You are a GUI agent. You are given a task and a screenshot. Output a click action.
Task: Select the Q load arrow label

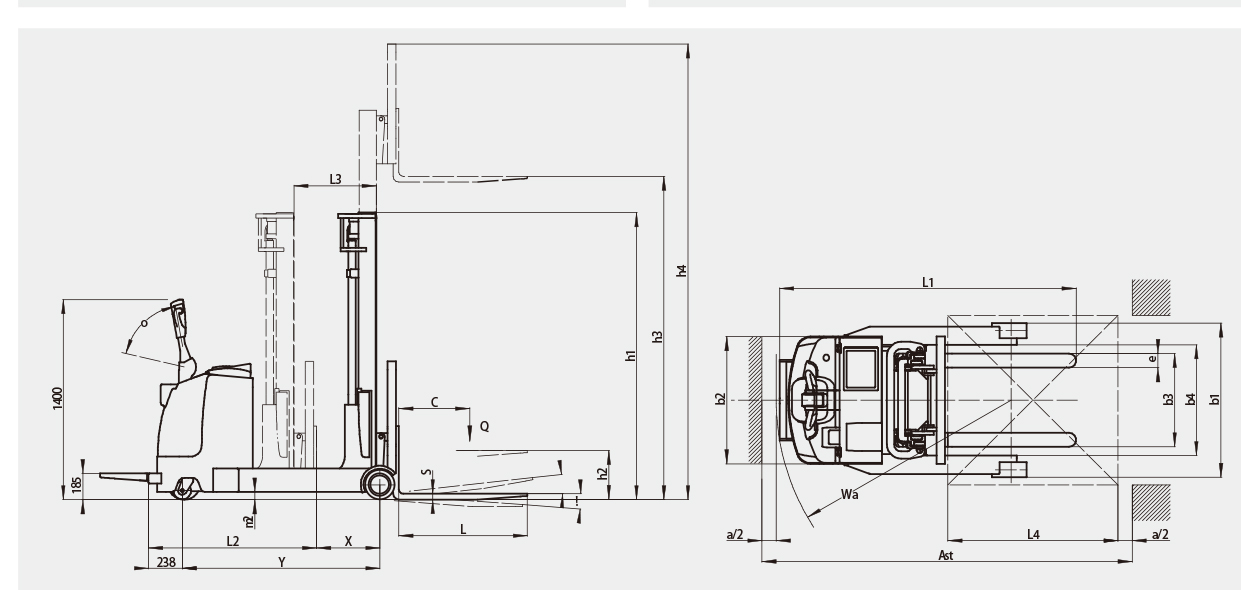pyautogui.click(x=484, y=426)
